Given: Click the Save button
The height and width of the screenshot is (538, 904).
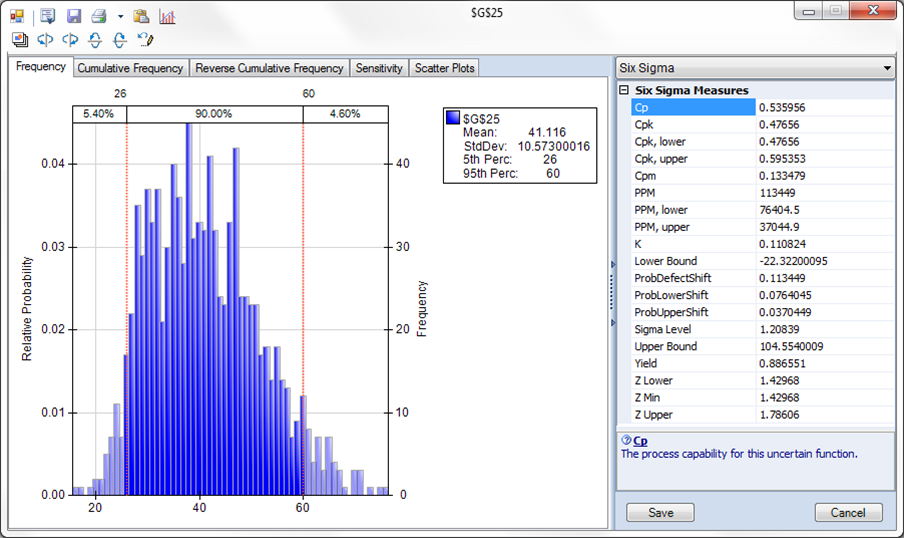Looking at the screenshot, I should 660,512.
